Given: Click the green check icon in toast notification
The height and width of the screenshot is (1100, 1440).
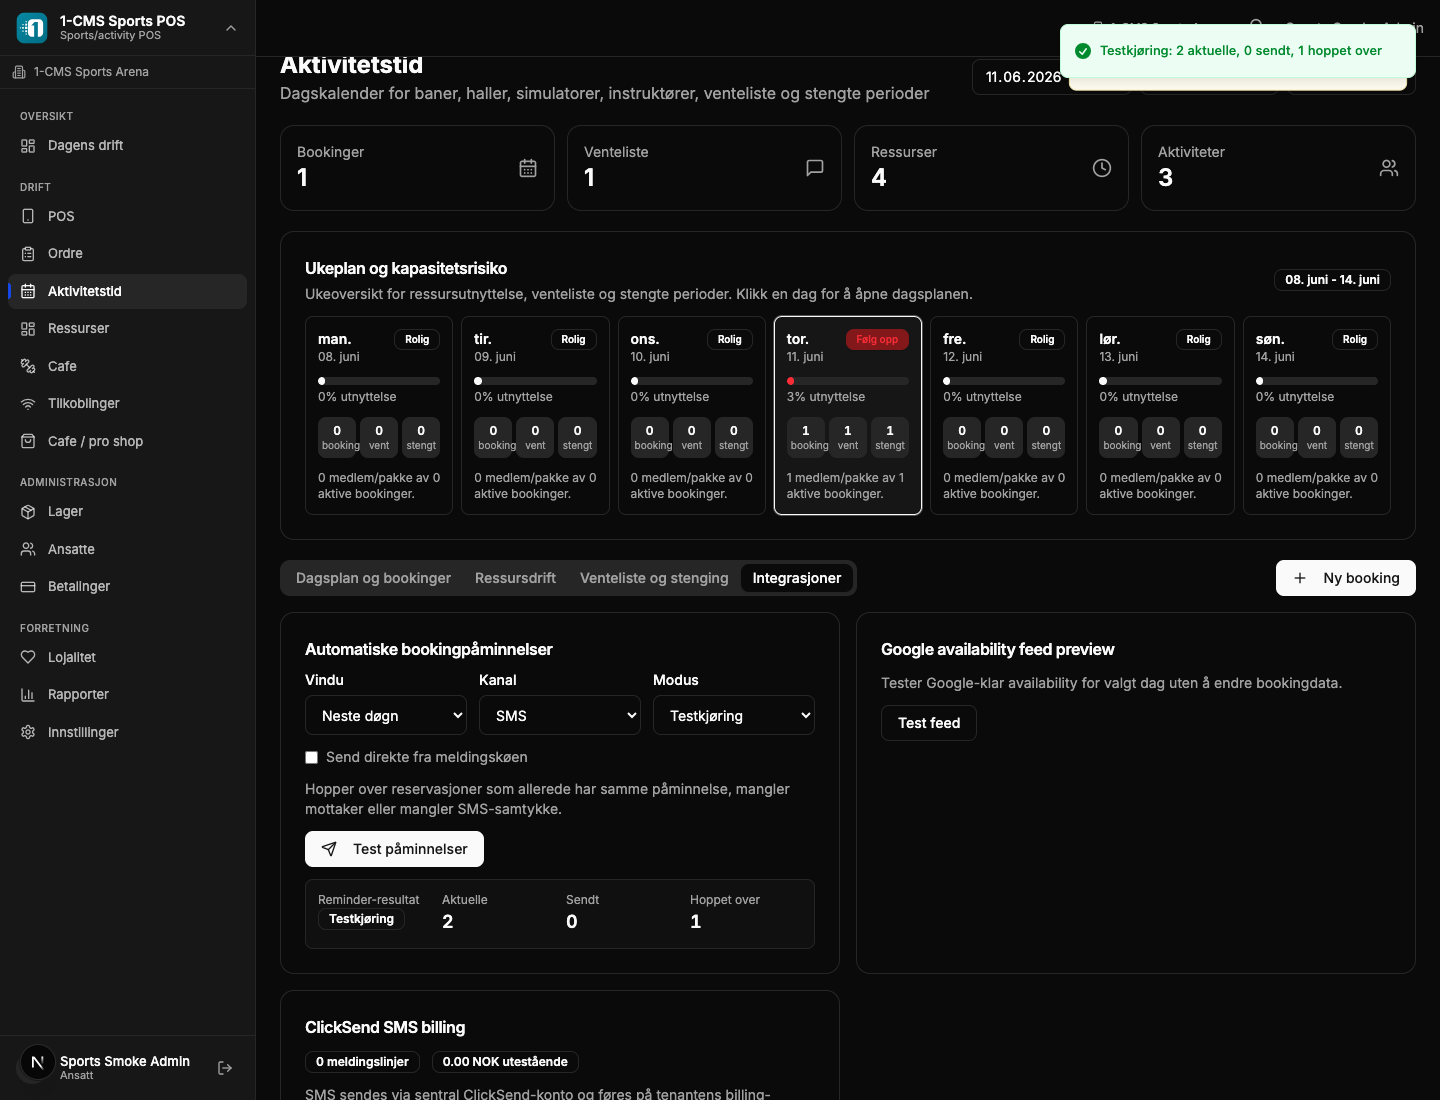Looking at the screenshot, I should (x=1083, y=51).
